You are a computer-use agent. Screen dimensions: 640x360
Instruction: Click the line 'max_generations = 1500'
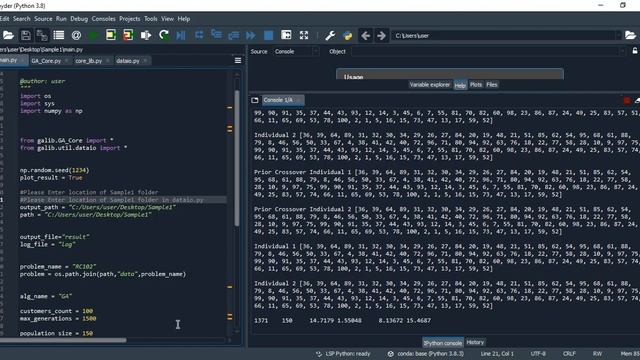click(x=58, y=318)
